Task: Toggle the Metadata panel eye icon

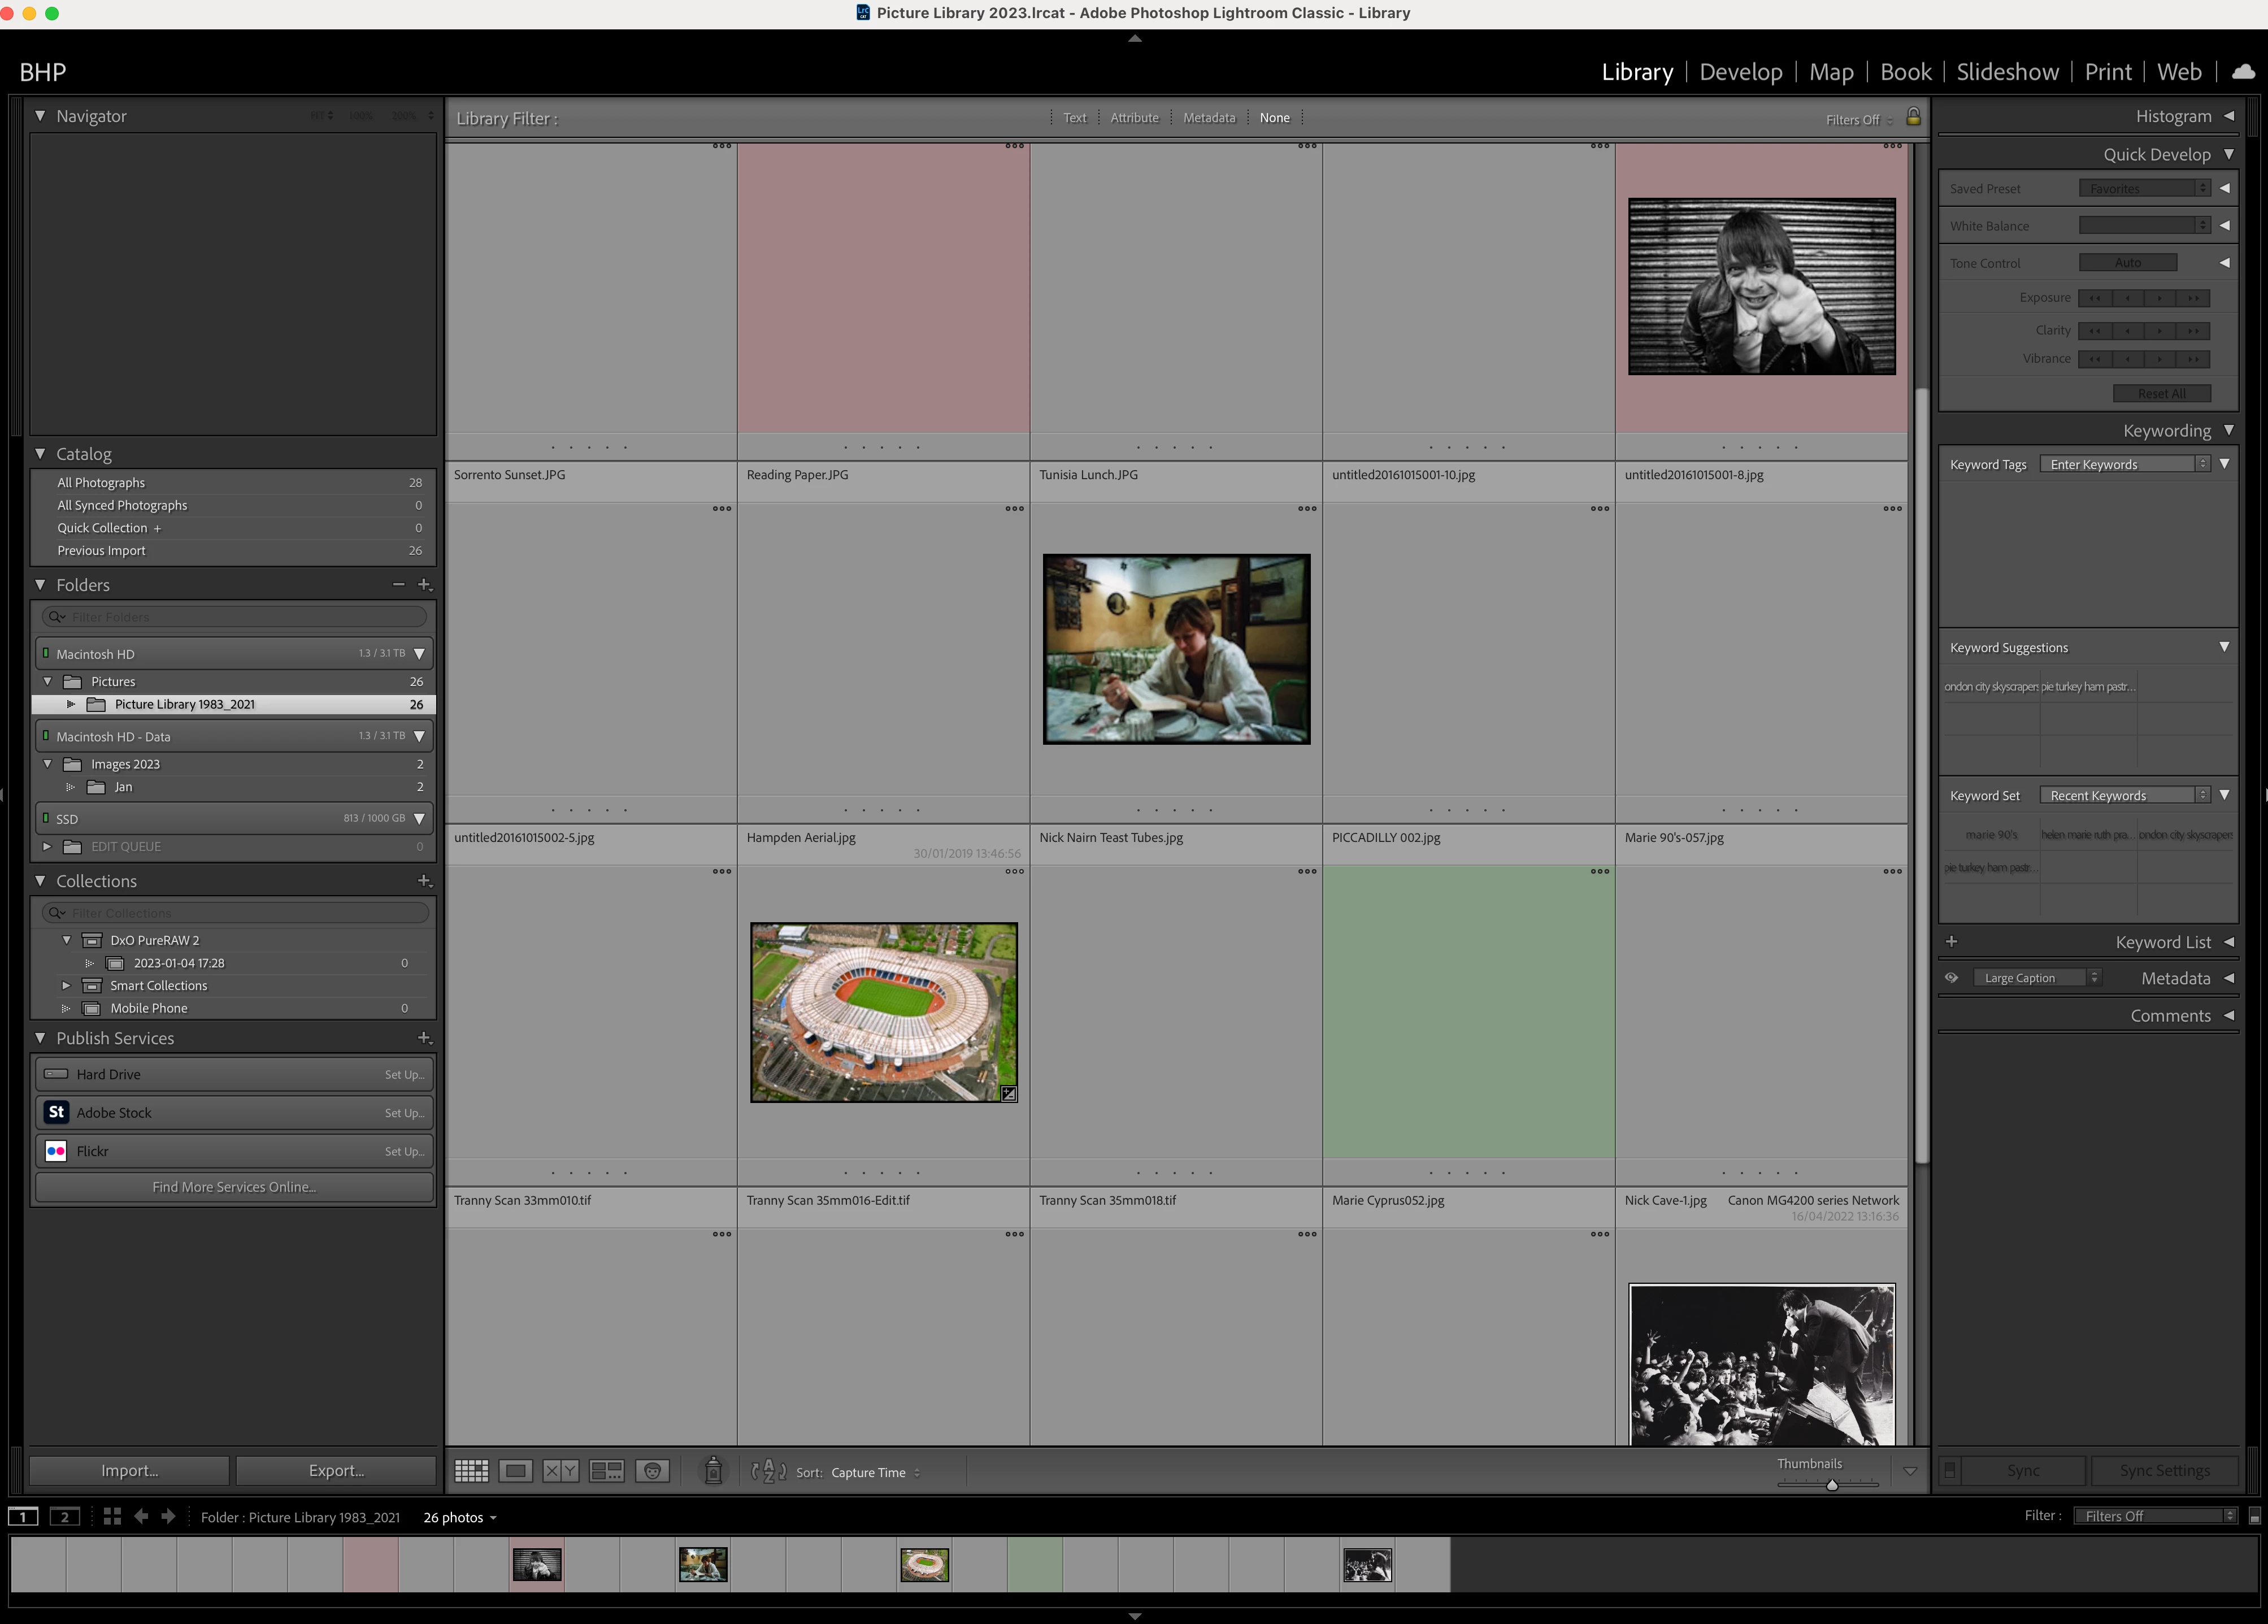Action: (x=1951, y=978)
